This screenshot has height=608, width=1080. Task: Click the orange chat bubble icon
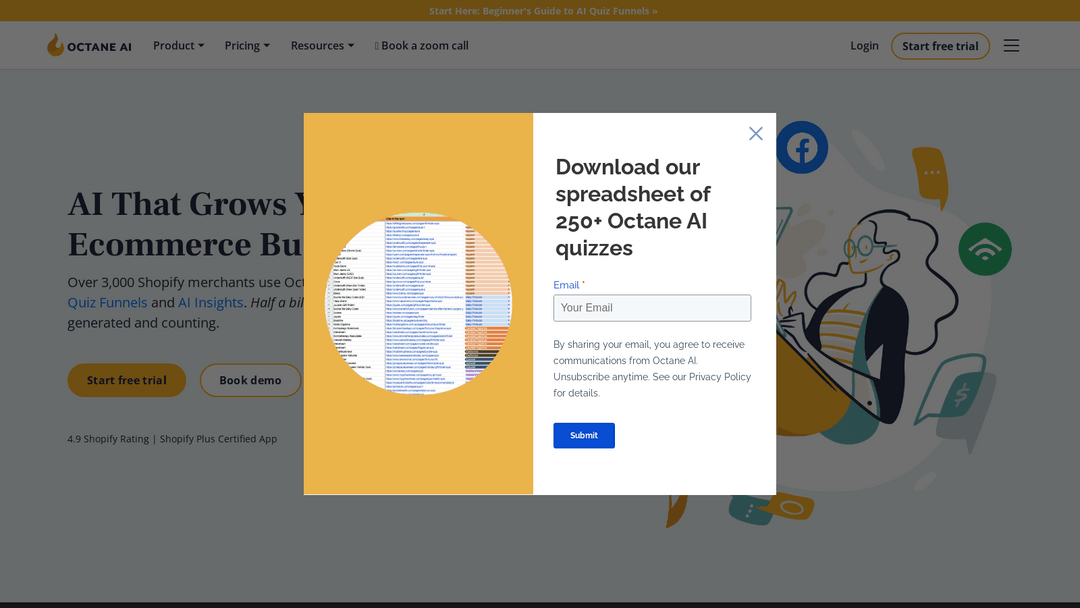[929, 174]
